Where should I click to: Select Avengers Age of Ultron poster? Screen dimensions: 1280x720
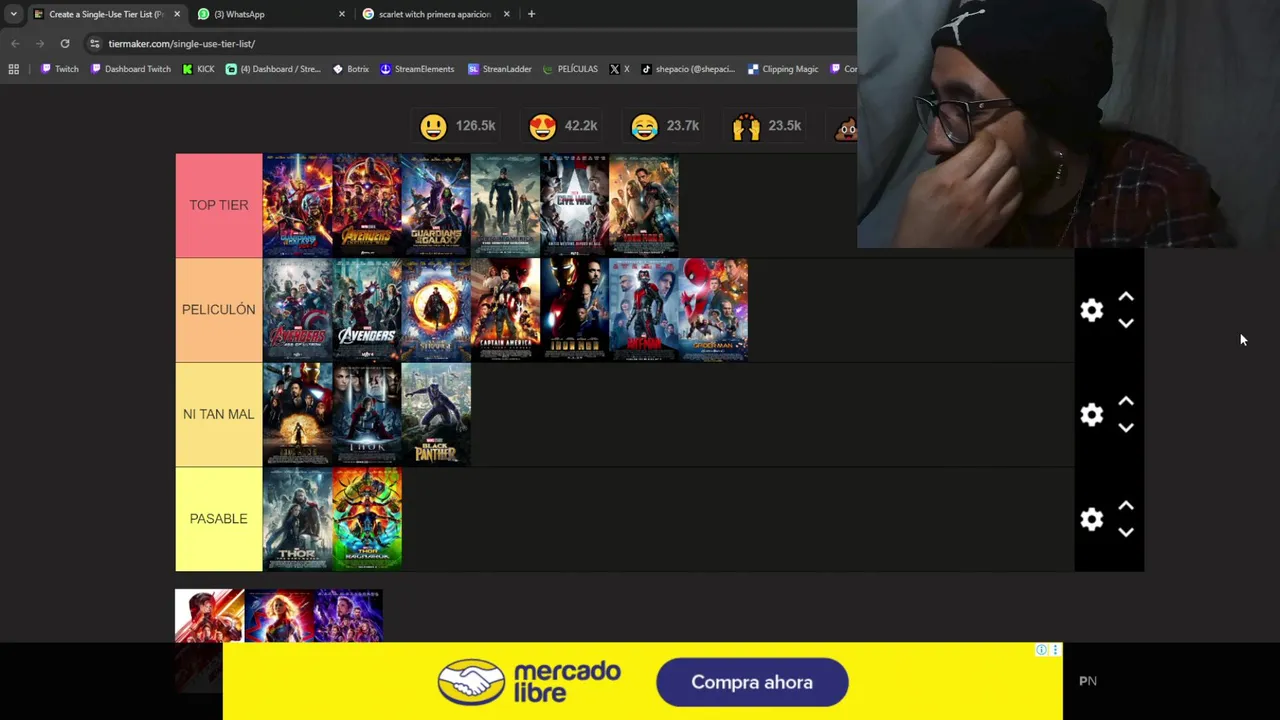point(297,310)
